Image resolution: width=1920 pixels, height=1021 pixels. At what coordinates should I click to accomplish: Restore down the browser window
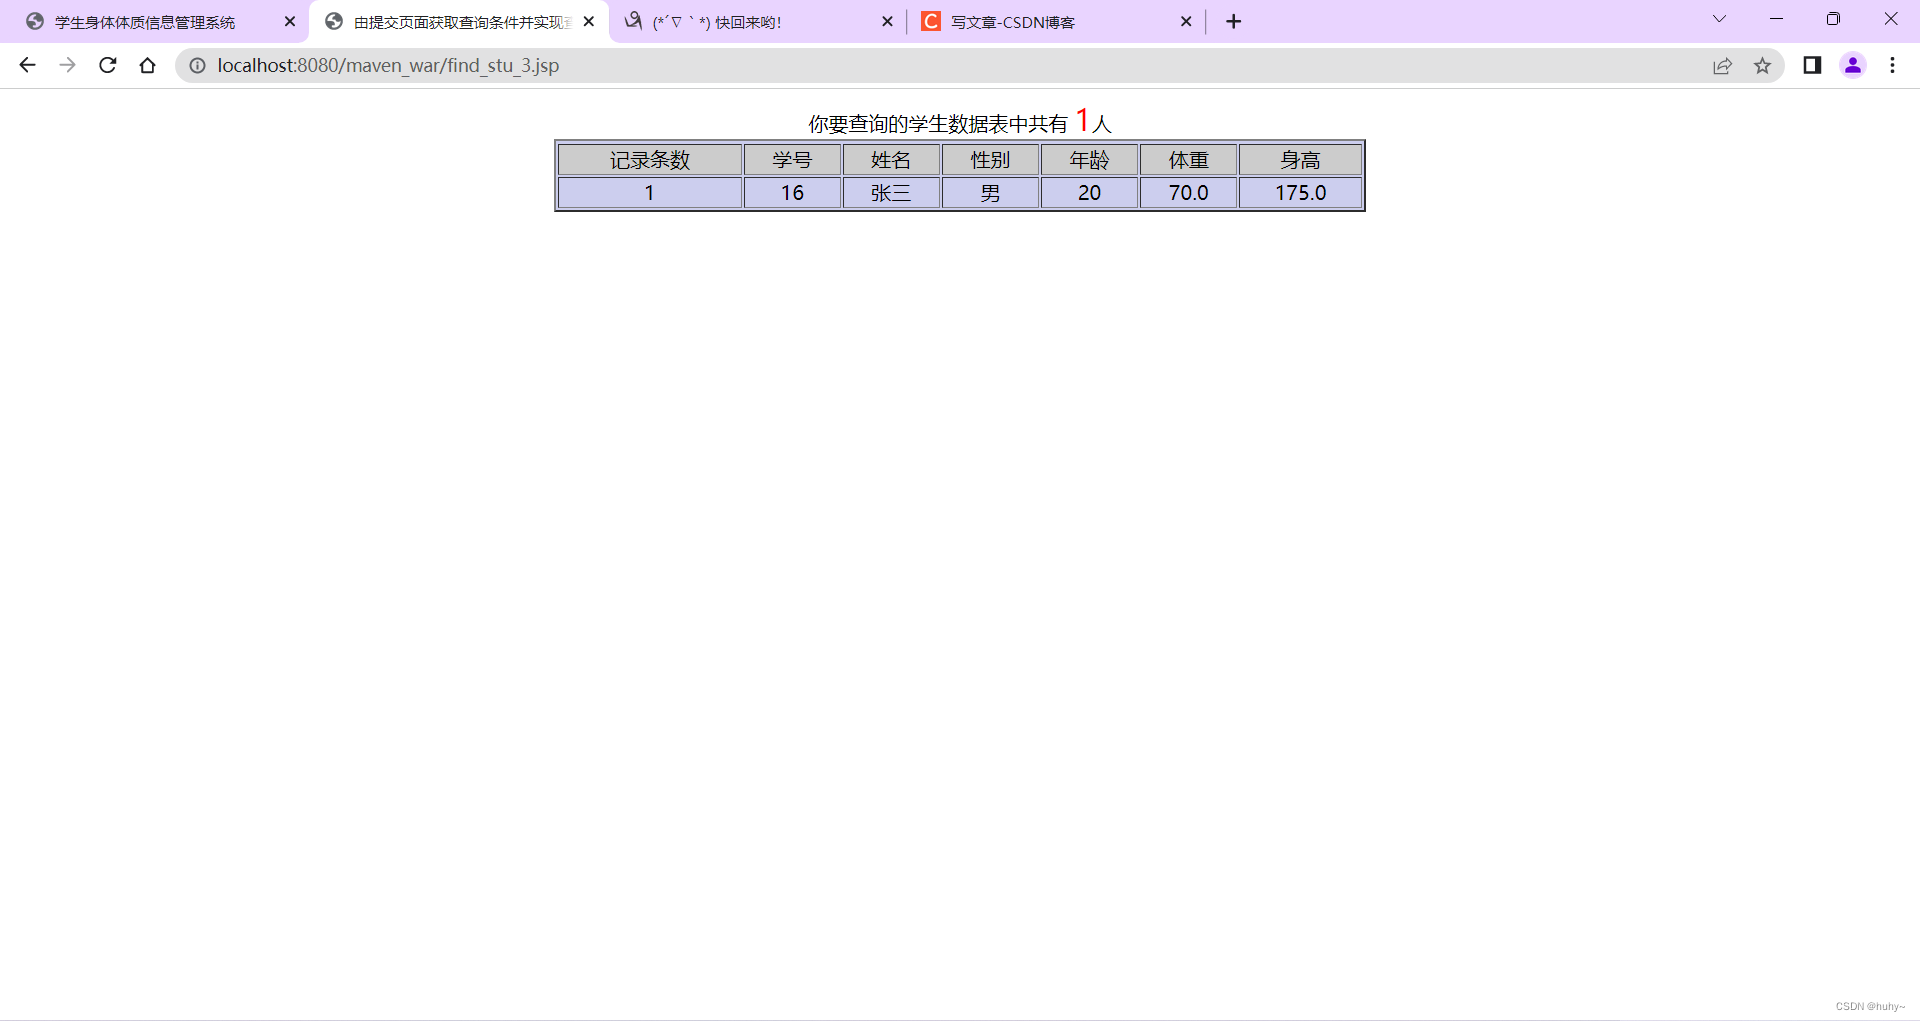tap(1833, 19)
